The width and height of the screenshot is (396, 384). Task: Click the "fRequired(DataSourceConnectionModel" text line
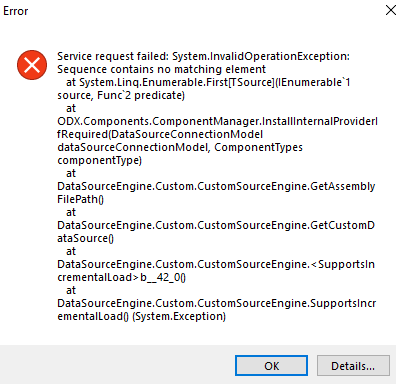point(160,134)
